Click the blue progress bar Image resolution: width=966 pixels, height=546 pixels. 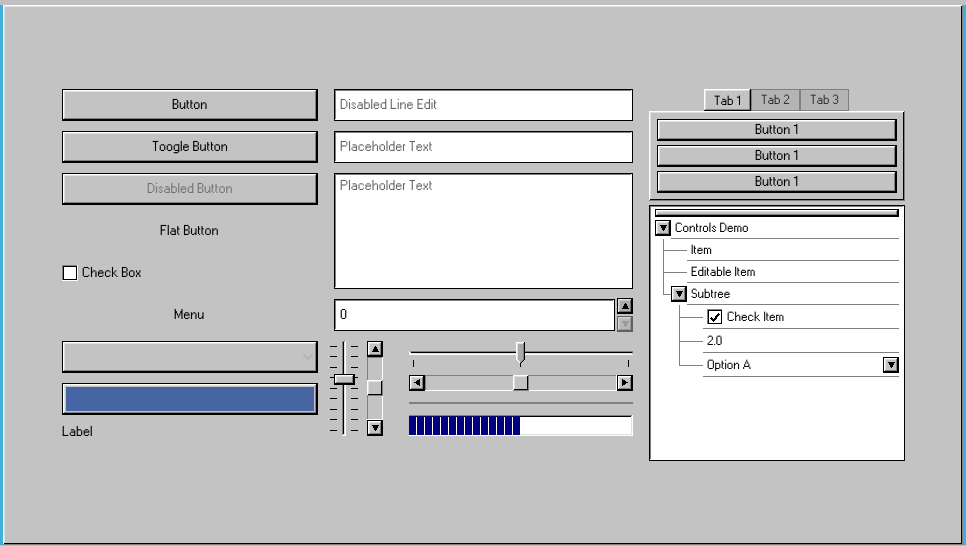(x=521, y=425)
